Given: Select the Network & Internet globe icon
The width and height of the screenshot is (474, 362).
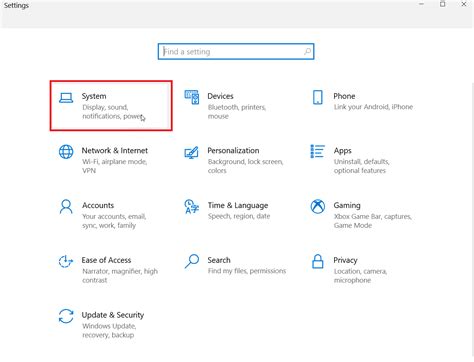Looking at the screenshot, I should pos(66,152).
